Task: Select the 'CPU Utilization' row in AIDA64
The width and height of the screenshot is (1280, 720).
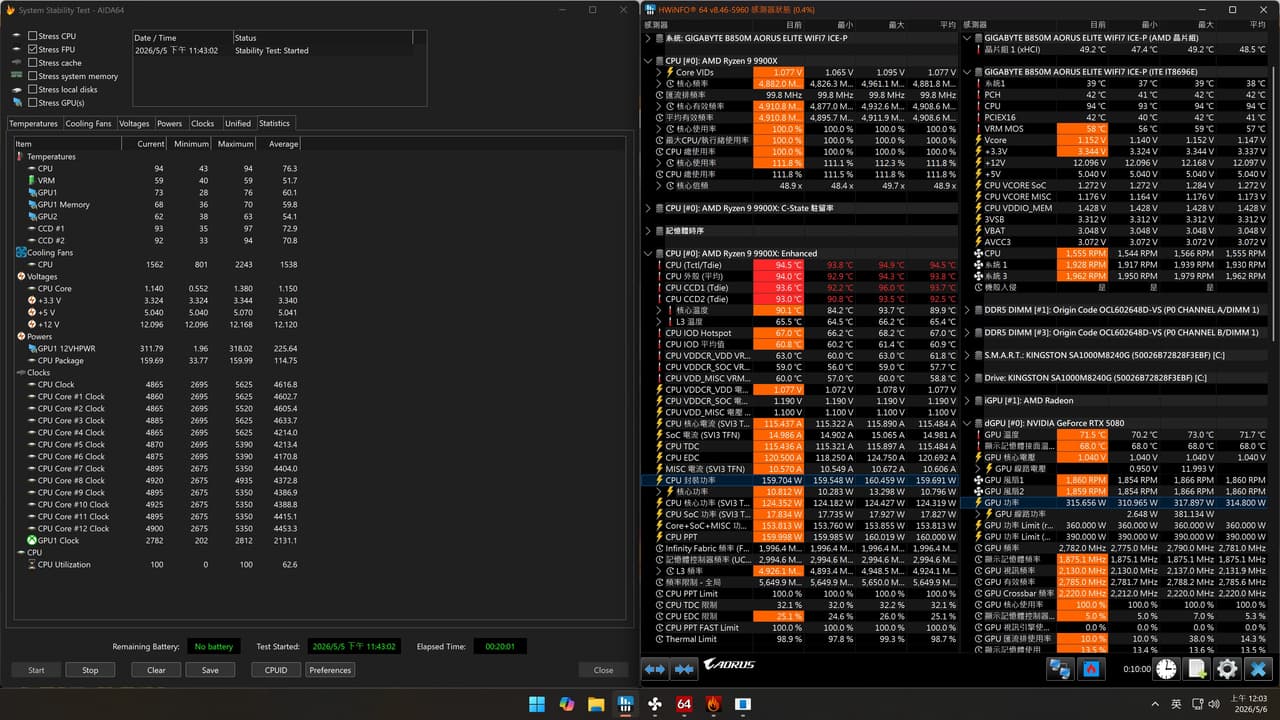Action: pyautogui.click(x=157, y=564)
